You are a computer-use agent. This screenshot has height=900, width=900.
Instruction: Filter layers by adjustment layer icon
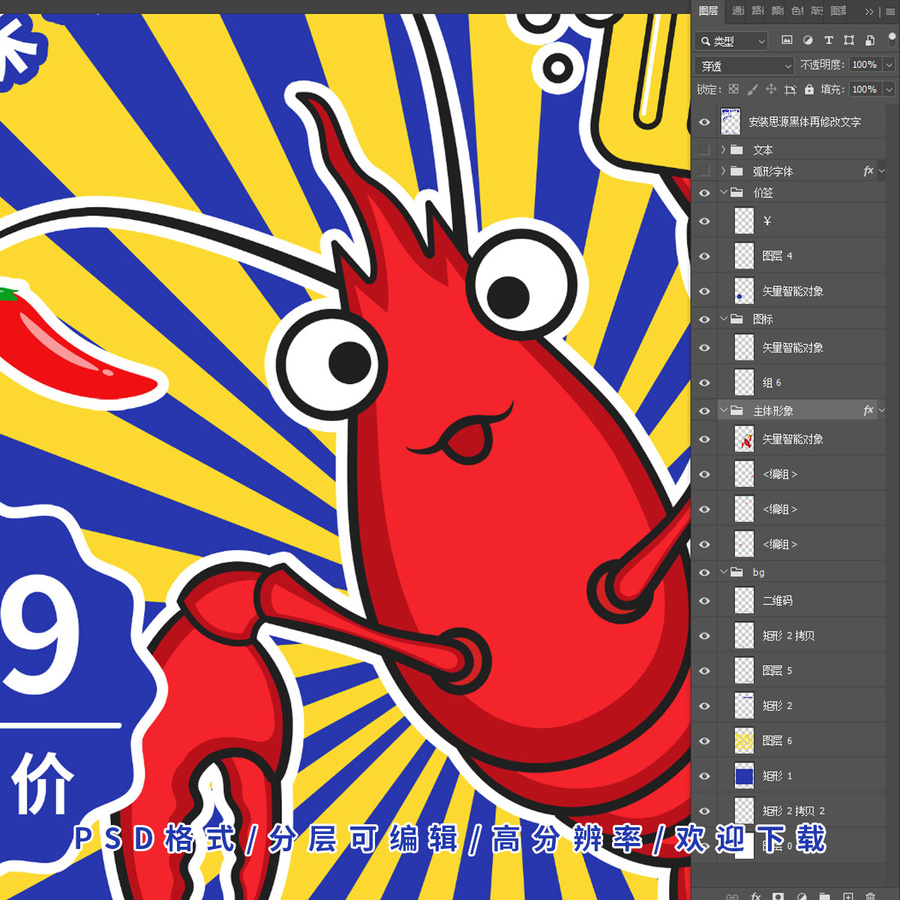pyautogui.click(x=807, y=40)
